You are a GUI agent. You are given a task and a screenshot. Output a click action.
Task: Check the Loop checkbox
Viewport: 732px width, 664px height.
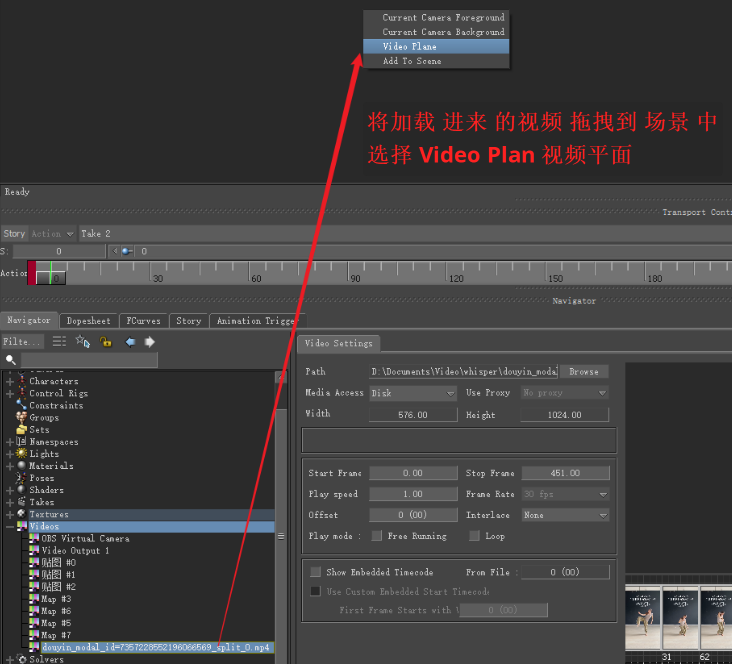tap(475, 536)
